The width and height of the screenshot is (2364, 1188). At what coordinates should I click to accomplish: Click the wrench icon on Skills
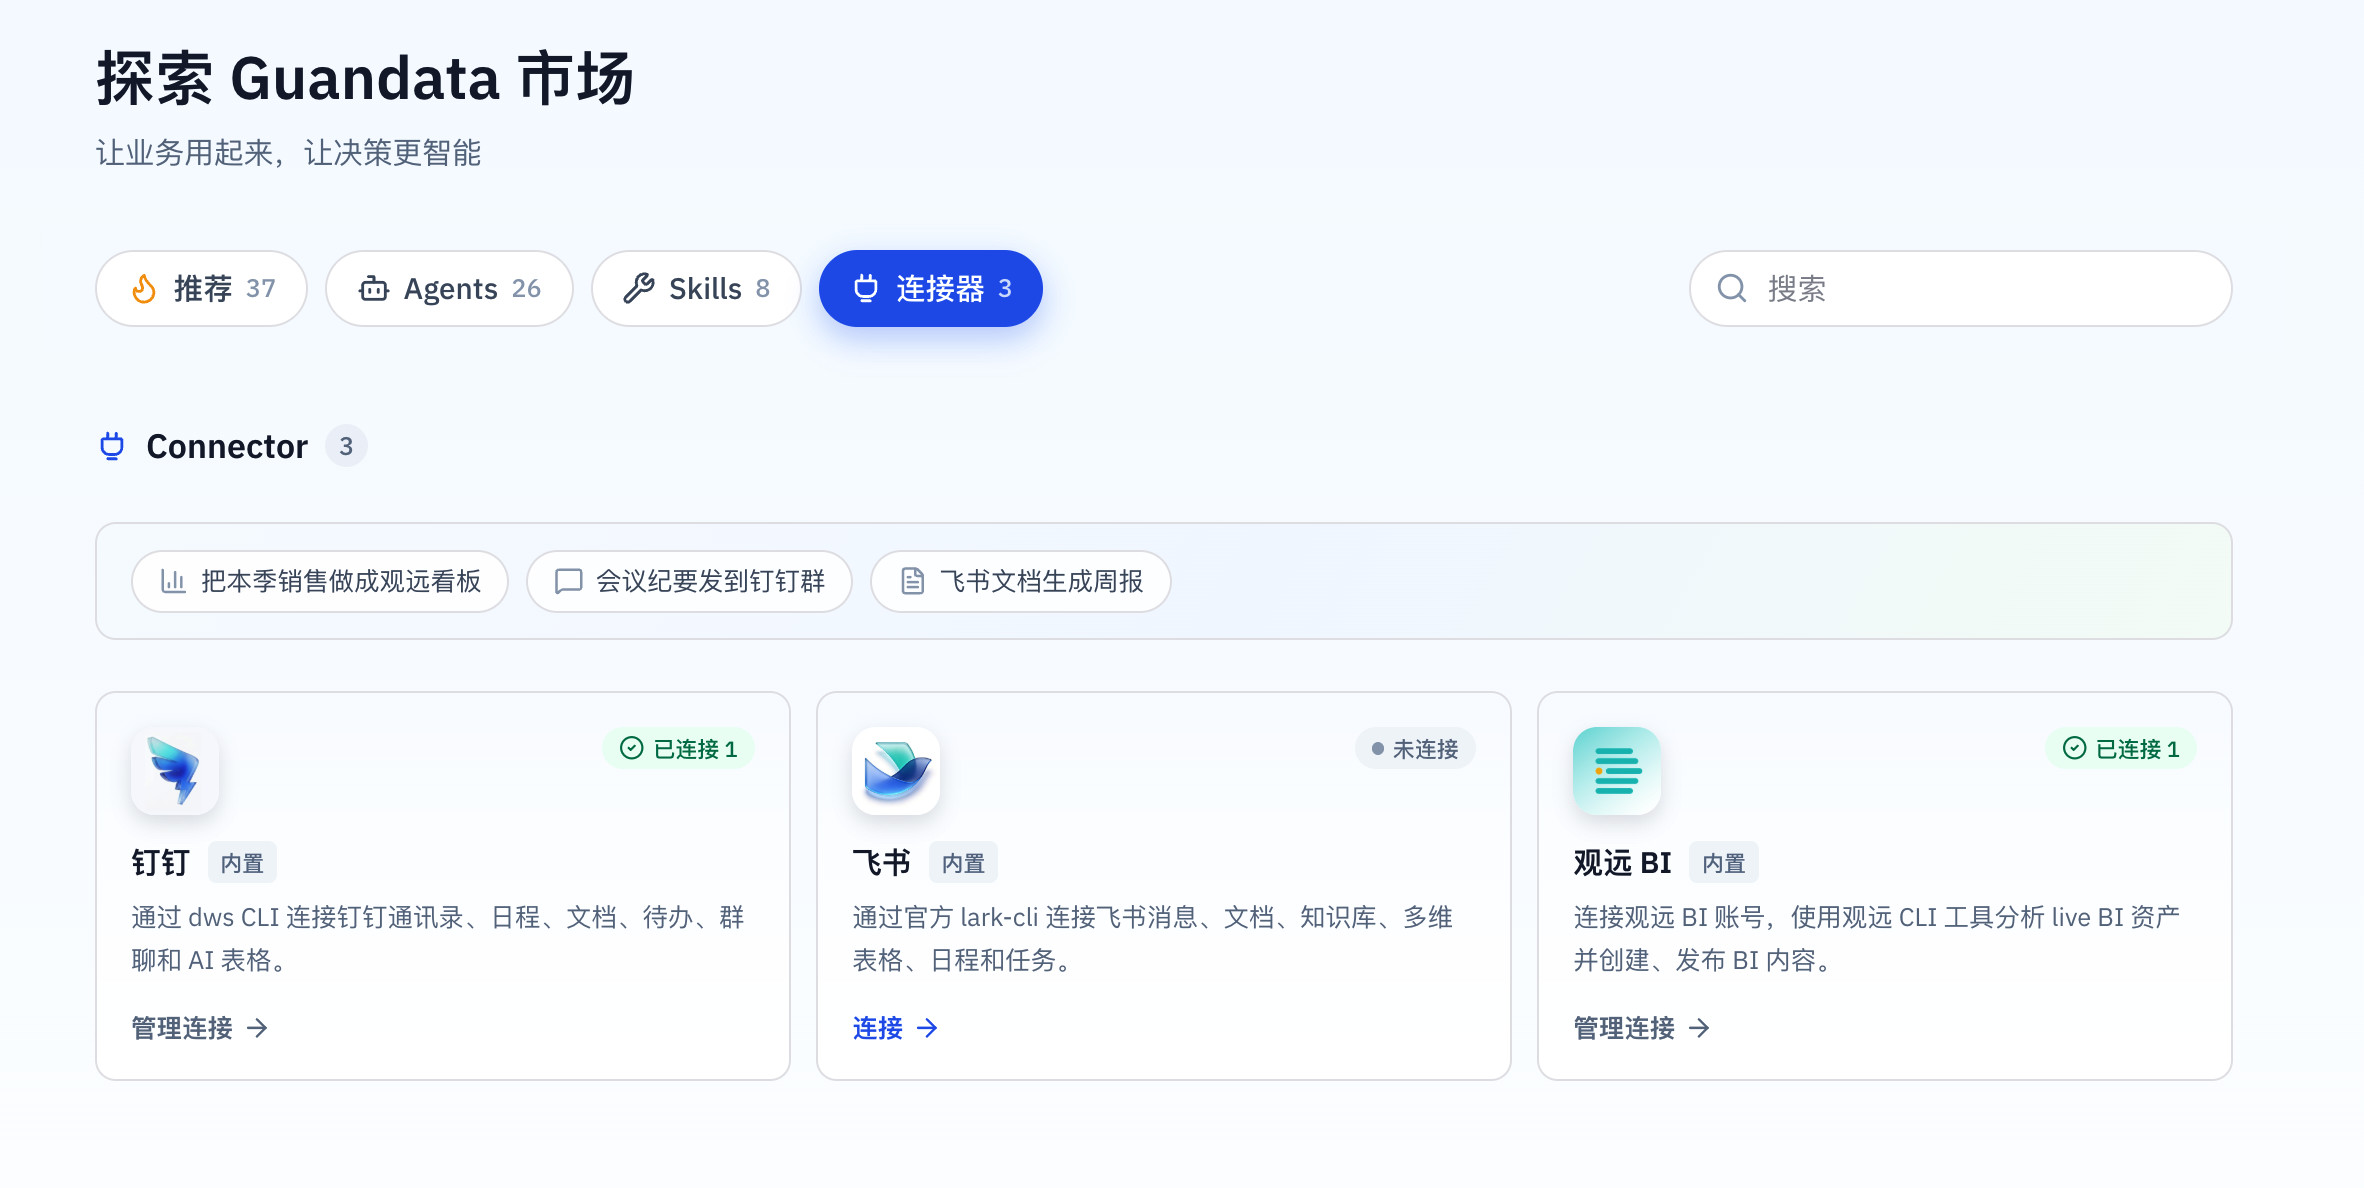tap(638, 289)
